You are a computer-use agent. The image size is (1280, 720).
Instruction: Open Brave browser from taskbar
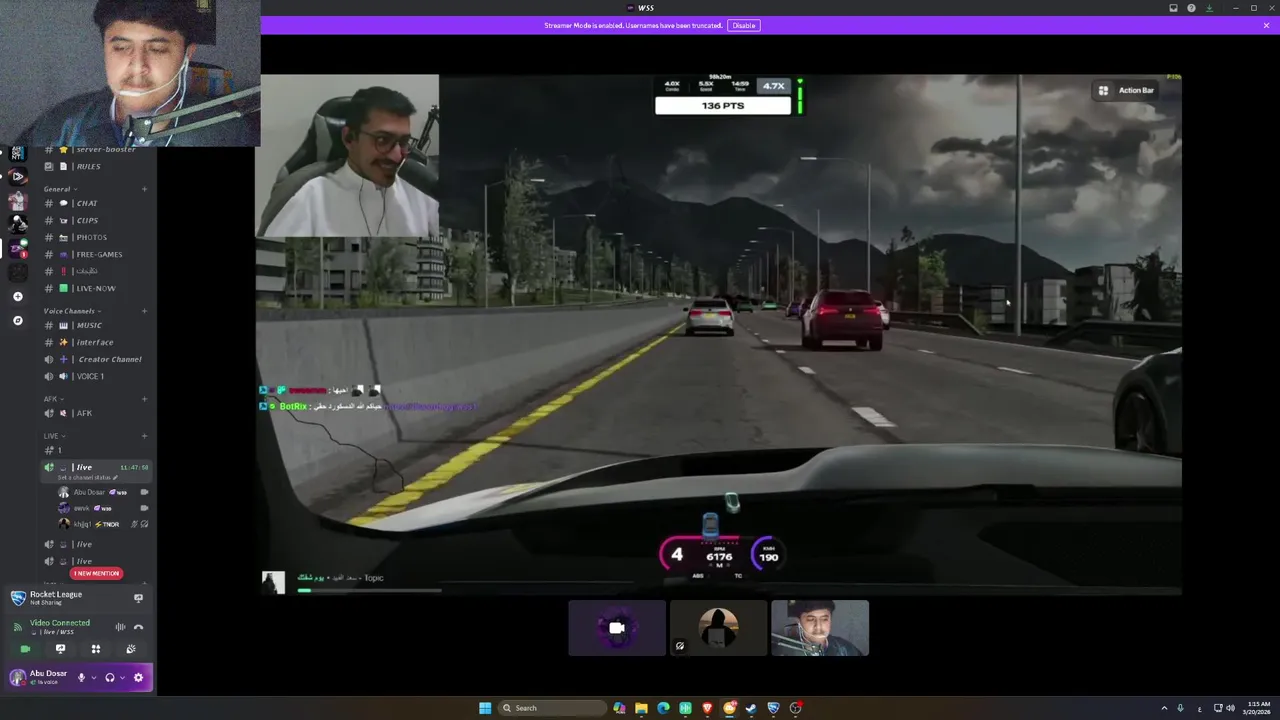coord(707,708)
